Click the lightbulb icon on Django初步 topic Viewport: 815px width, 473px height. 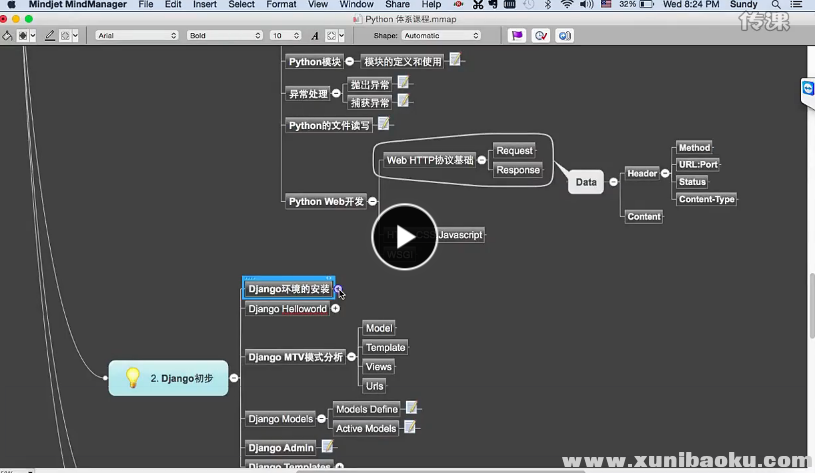tap(131, 378)
